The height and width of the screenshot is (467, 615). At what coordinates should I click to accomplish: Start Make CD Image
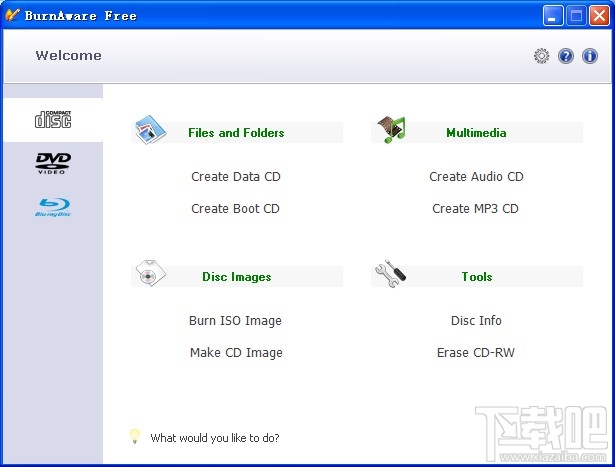pyautogui.click(x=236, y=353)
